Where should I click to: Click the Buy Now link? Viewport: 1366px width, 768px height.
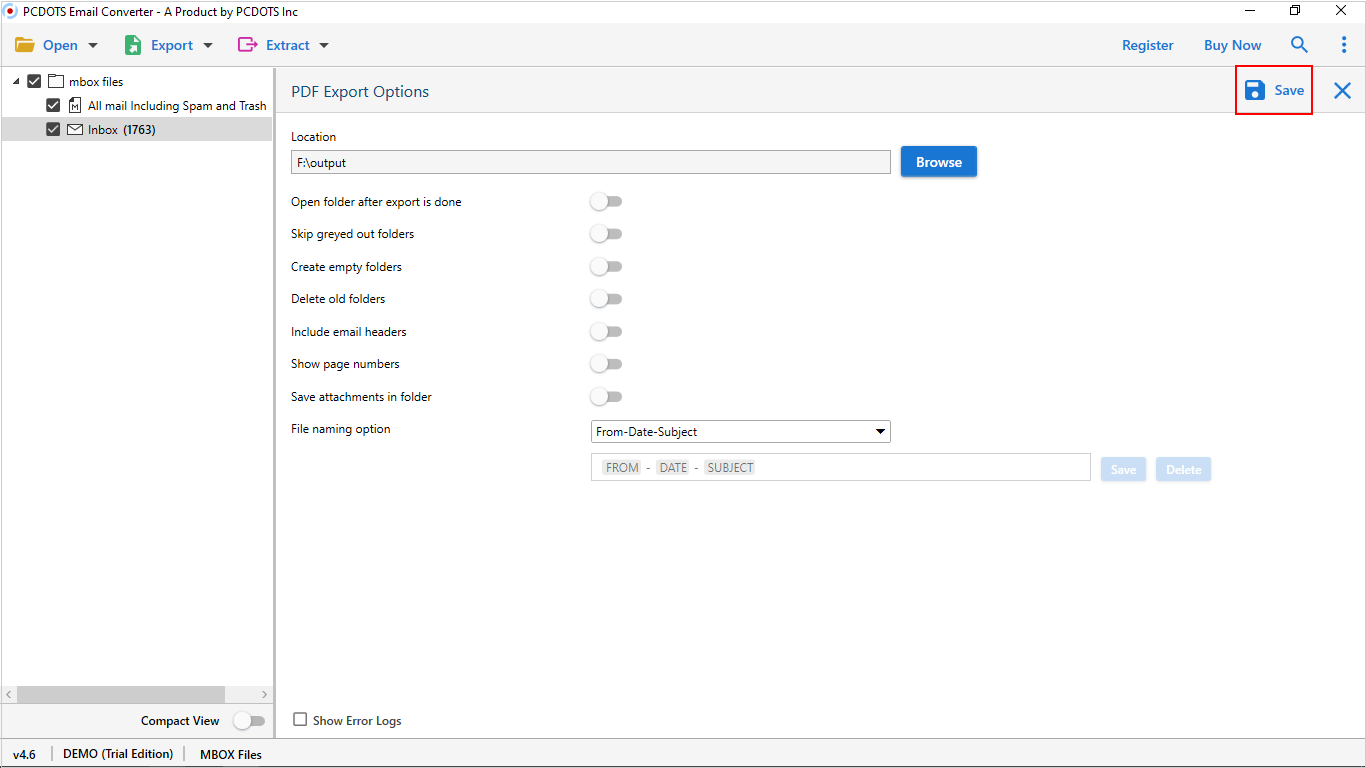point(1232,45)
